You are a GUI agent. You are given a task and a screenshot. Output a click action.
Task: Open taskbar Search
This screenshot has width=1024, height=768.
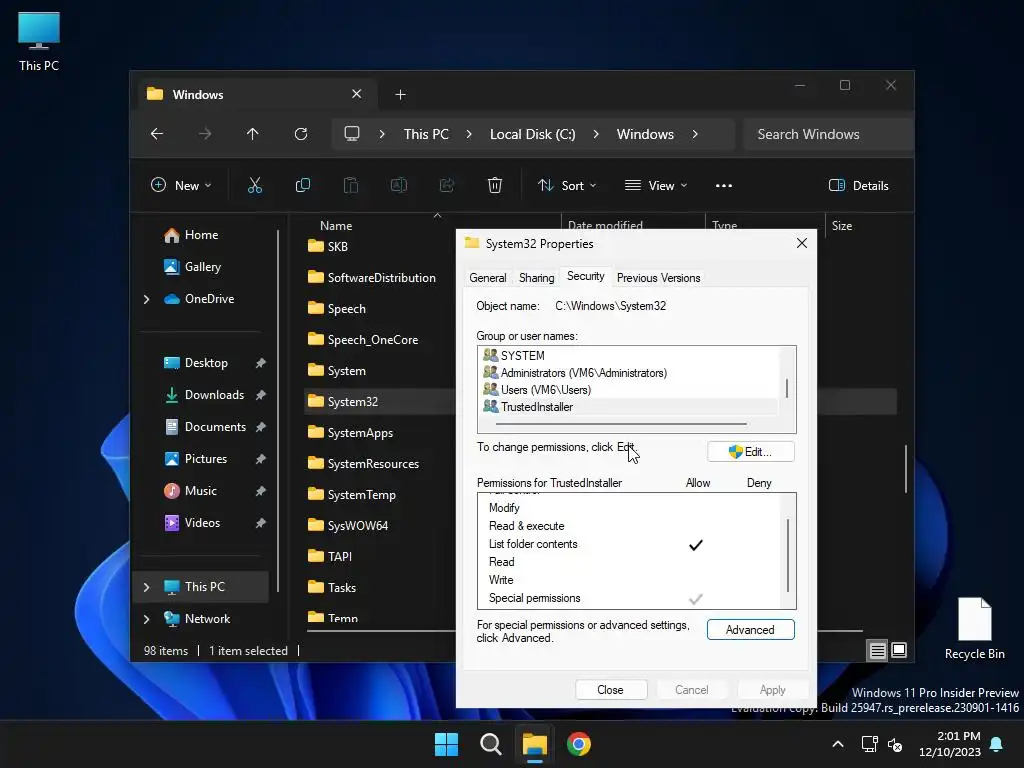click(x=490, y=744)
